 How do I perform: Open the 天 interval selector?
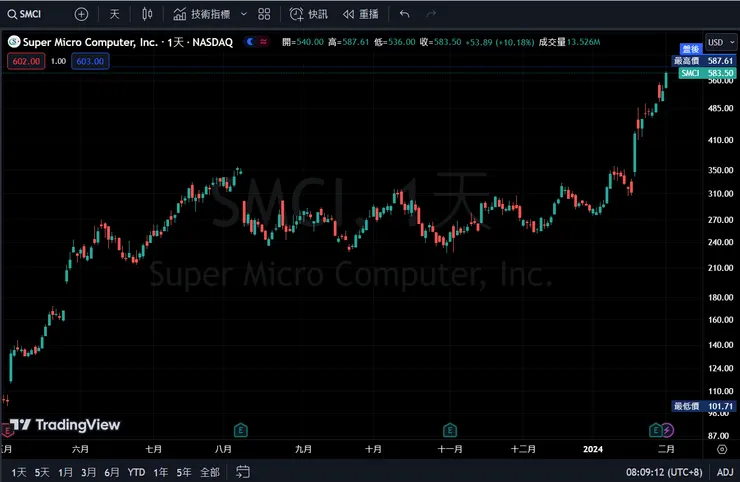(x=115, y=14)
